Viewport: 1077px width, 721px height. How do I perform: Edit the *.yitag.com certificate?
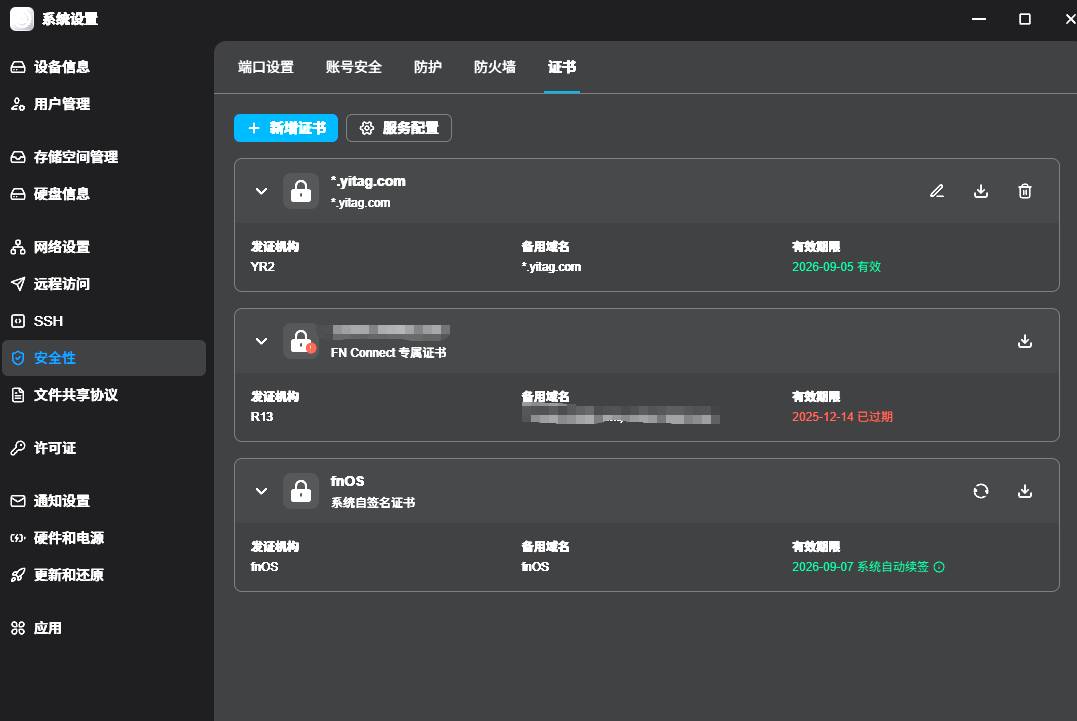(937, 191)
